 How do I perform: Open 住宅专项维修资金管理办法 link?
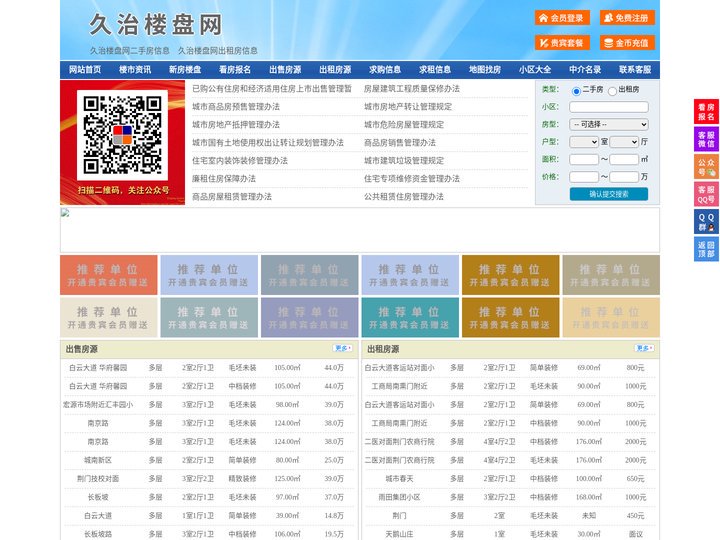point(412,178)
